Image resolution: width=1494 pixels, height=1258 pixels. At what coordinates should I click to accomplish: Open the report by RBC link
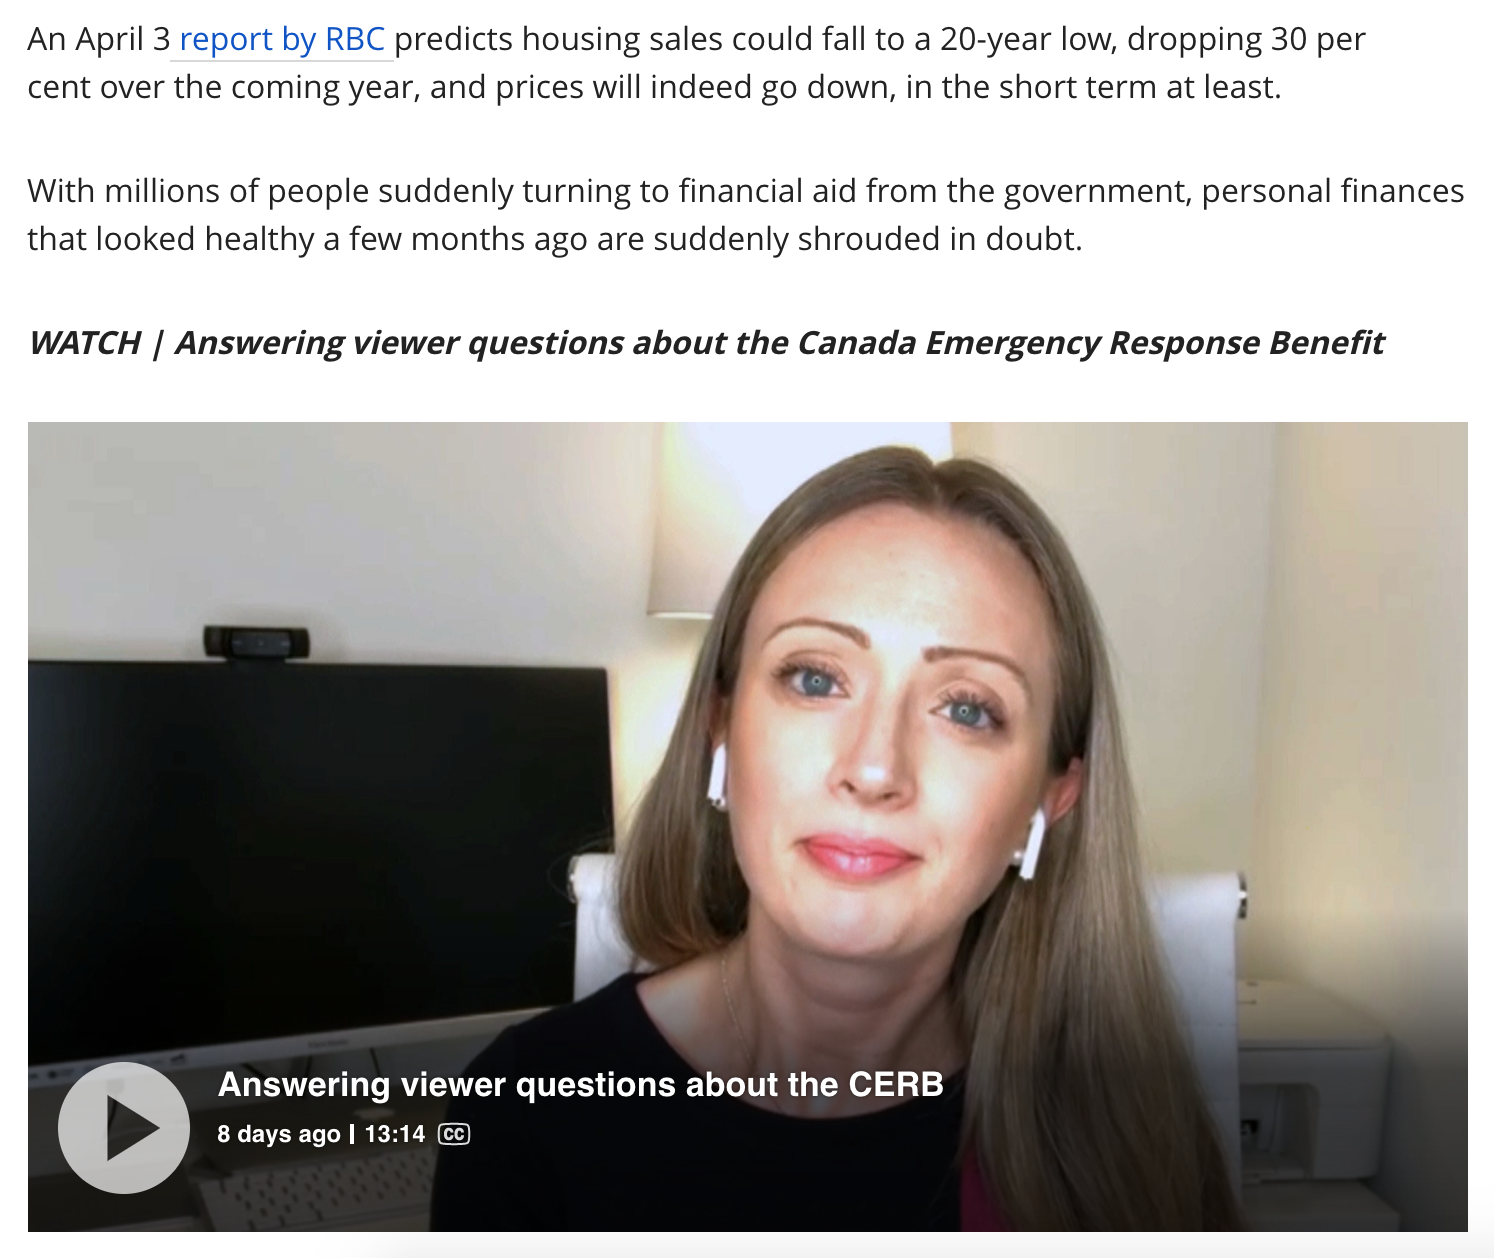coord(281,39)
